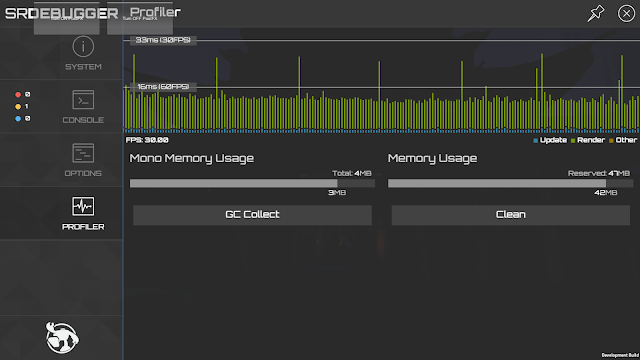The image size is (640, 360).
Task: Click the blue Update legend swatch
Action: (536, 140)
